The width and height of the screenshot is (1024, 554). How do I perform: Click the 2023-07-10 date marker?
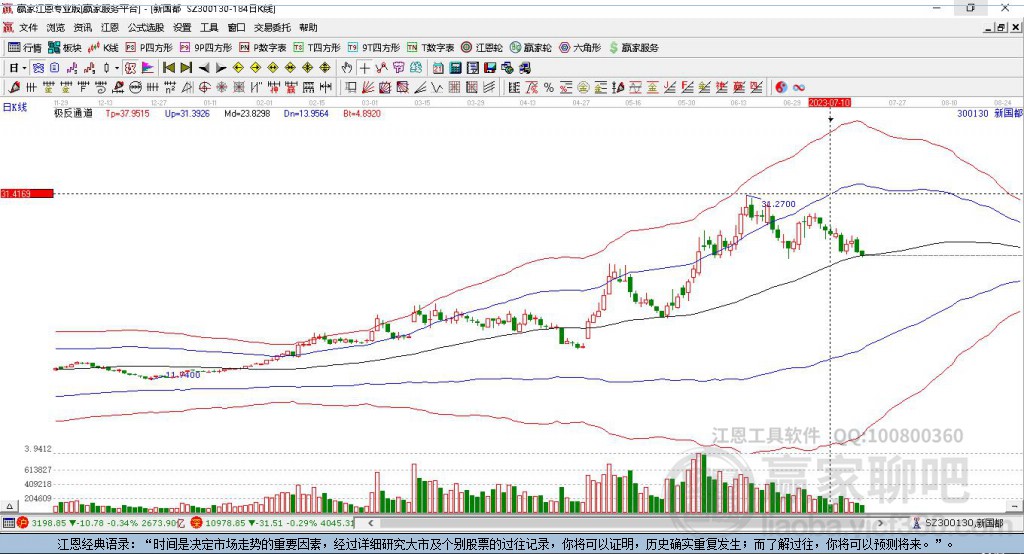[x=829, y=103]
